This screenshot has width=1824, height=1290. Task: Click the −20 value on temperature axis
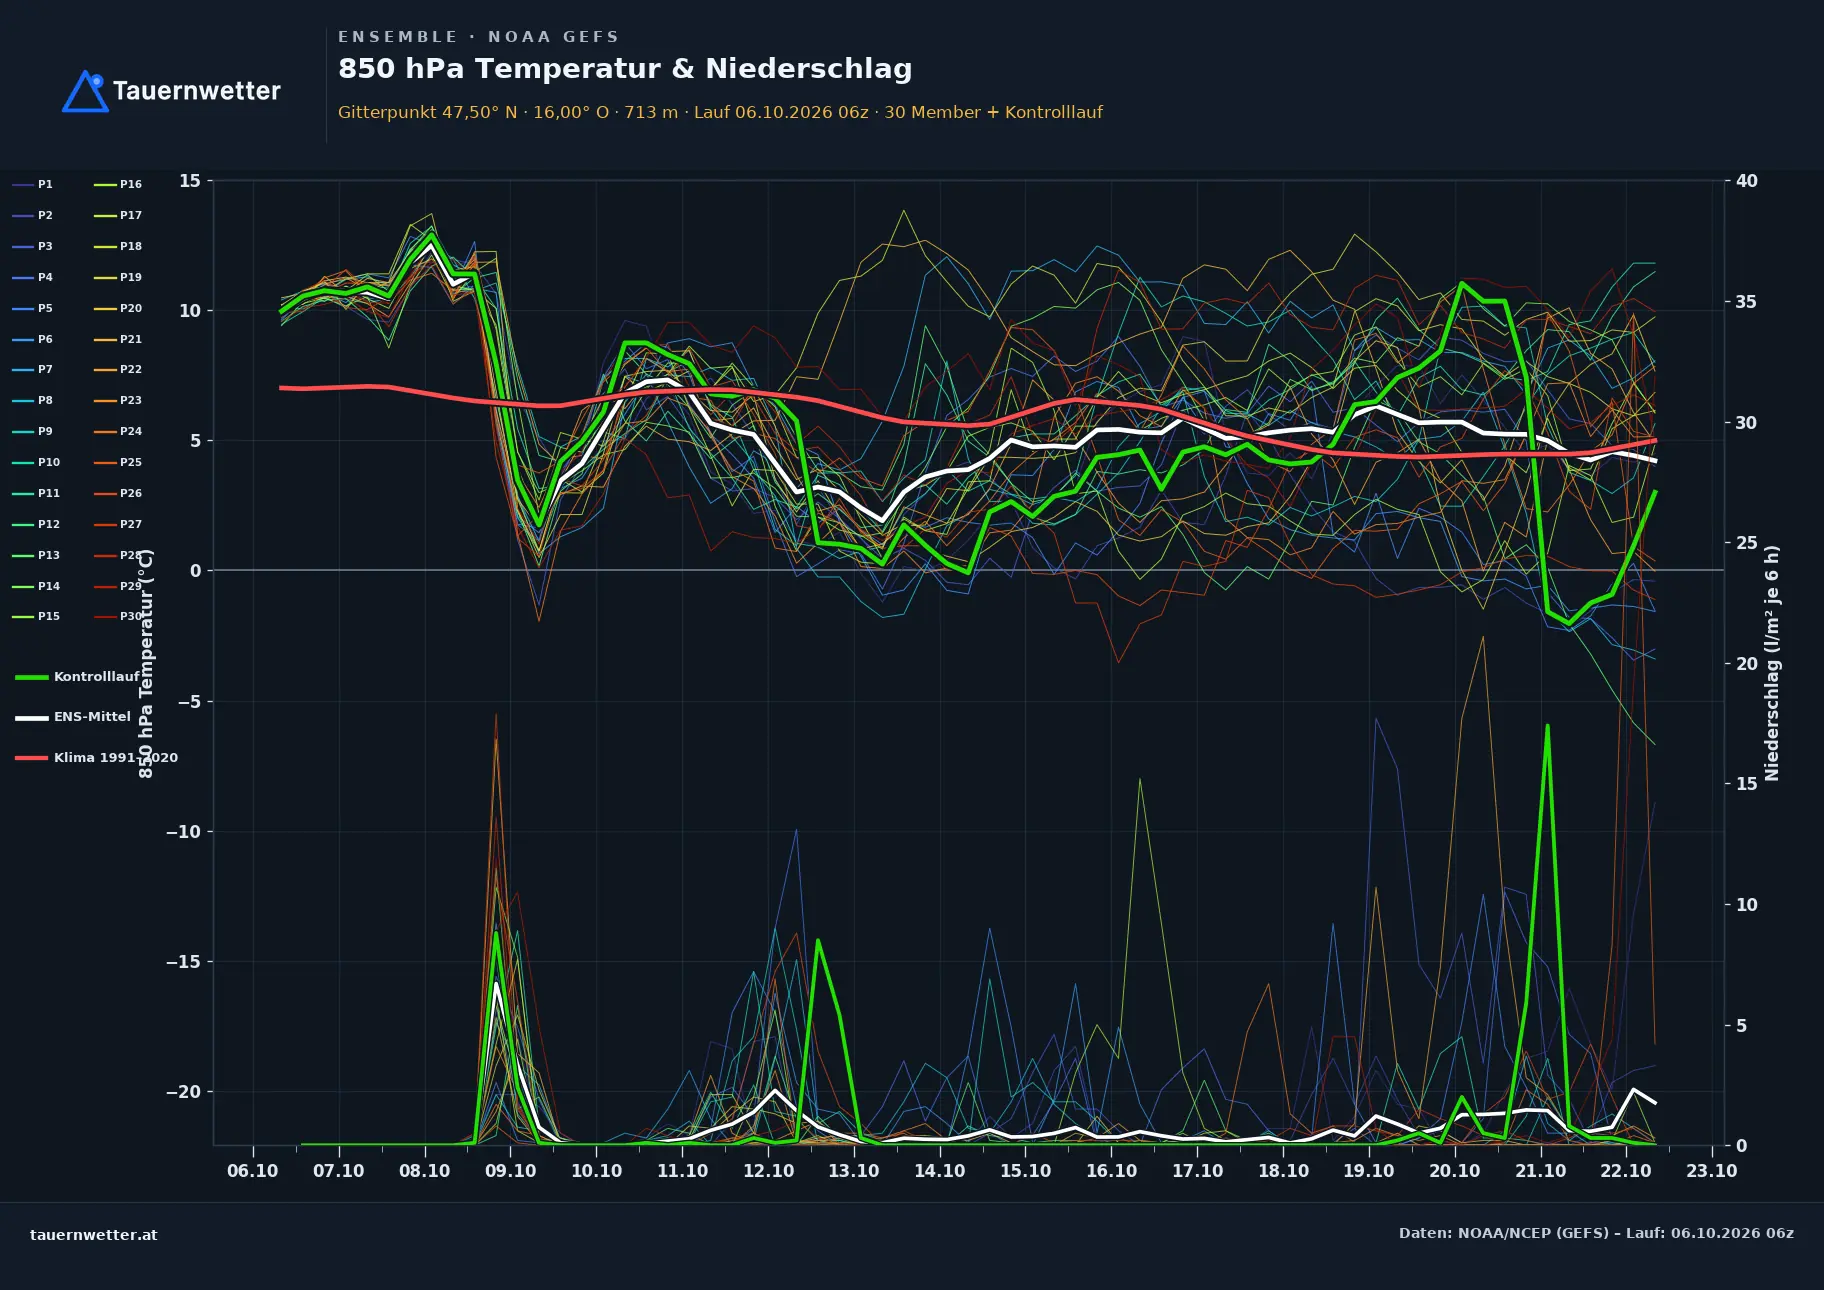[184, 1092]
